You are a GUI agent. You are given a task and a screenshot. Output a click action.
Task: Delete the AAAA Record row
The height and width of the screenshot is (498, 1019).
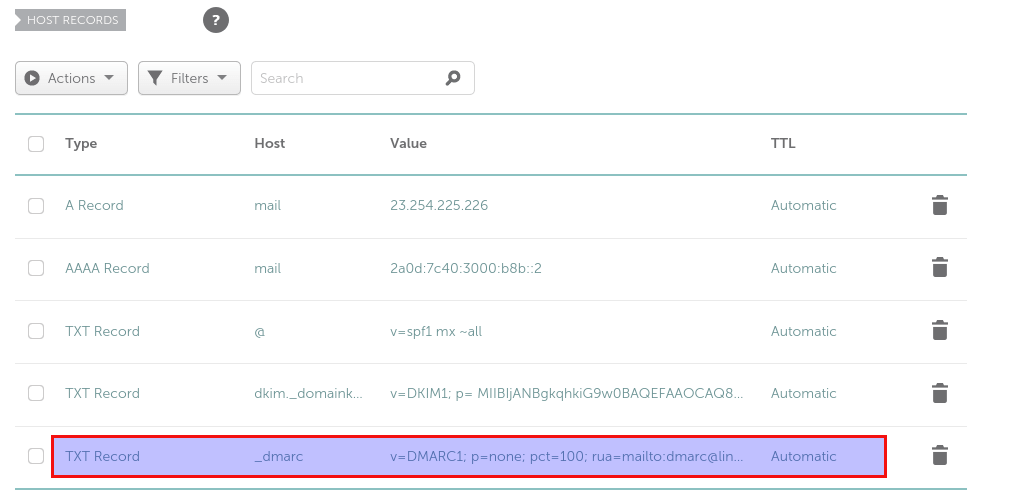pos(939,268)
